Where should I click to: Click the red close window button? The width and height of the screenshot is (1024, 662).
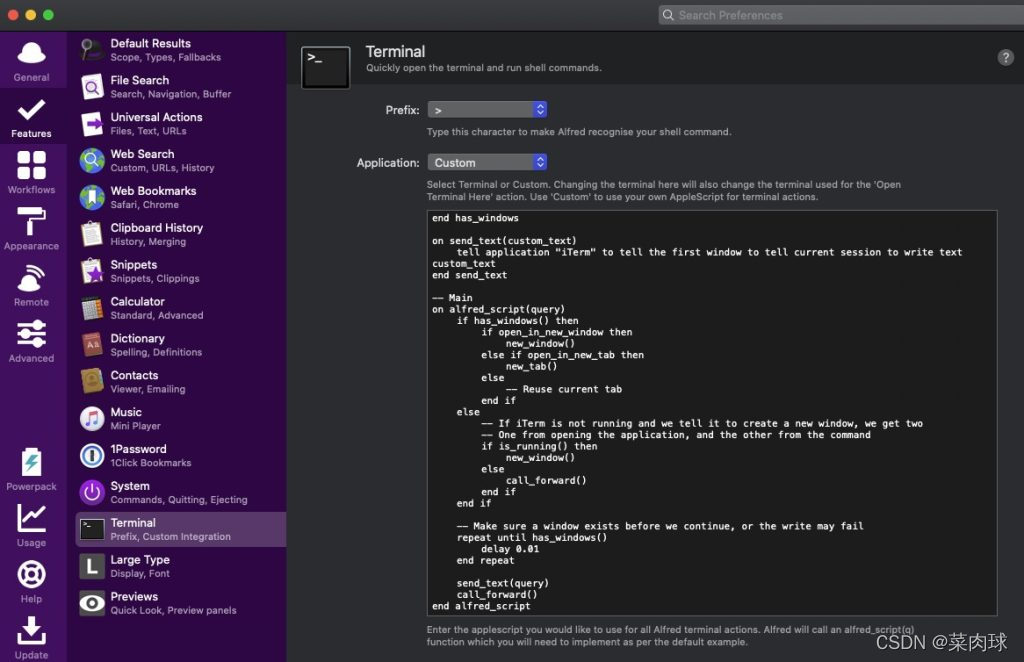pyautogui.click(x=13, y=14)
